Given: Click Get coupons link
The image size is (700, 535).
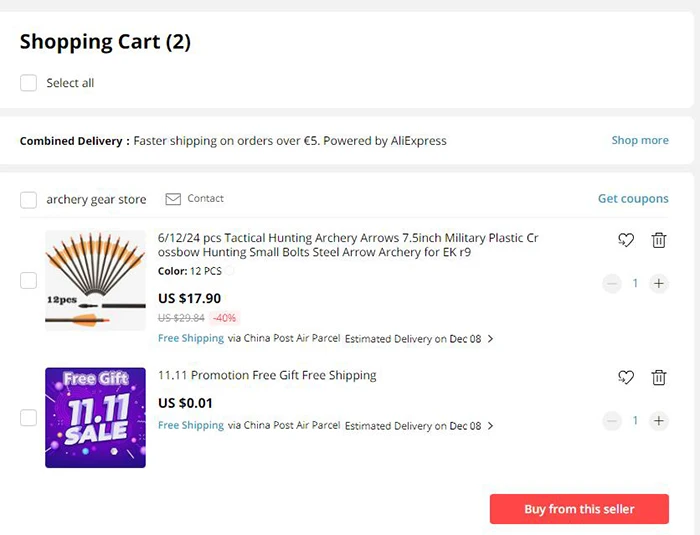Looking at the screenshot, I should tap(632, 199).
